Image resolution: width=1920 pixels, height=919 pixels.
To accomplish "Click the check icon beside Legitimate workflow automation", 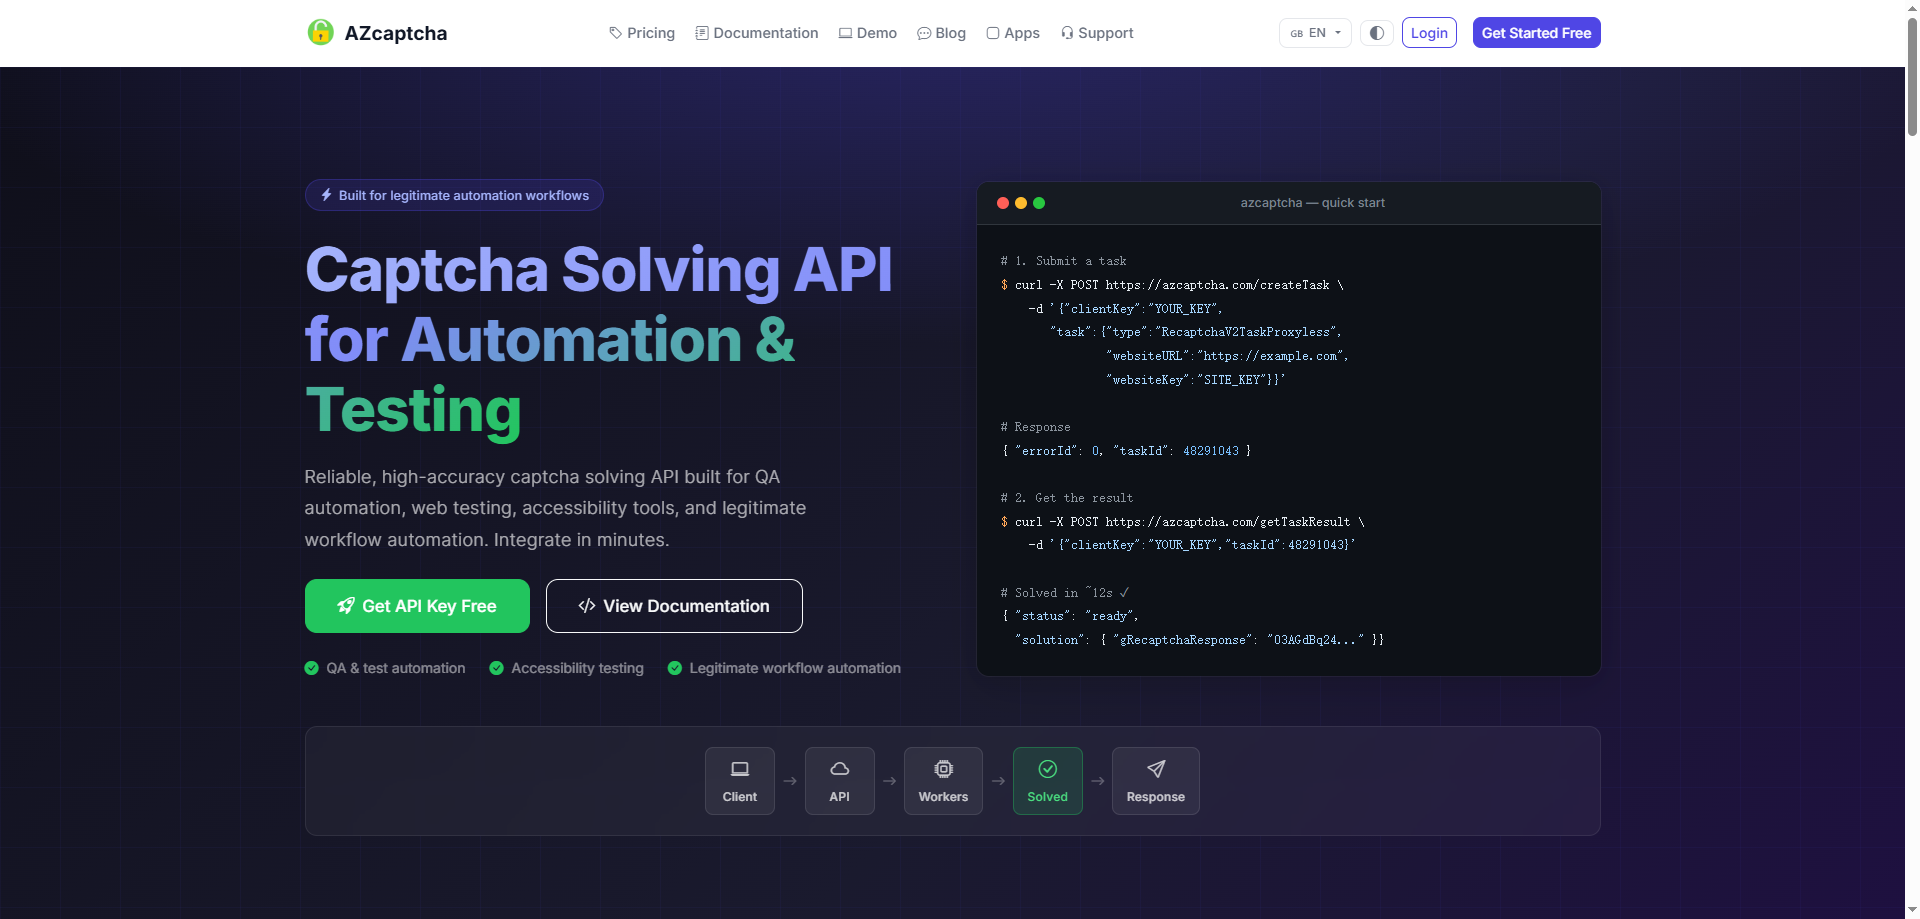I will click(x=675, y=668).
